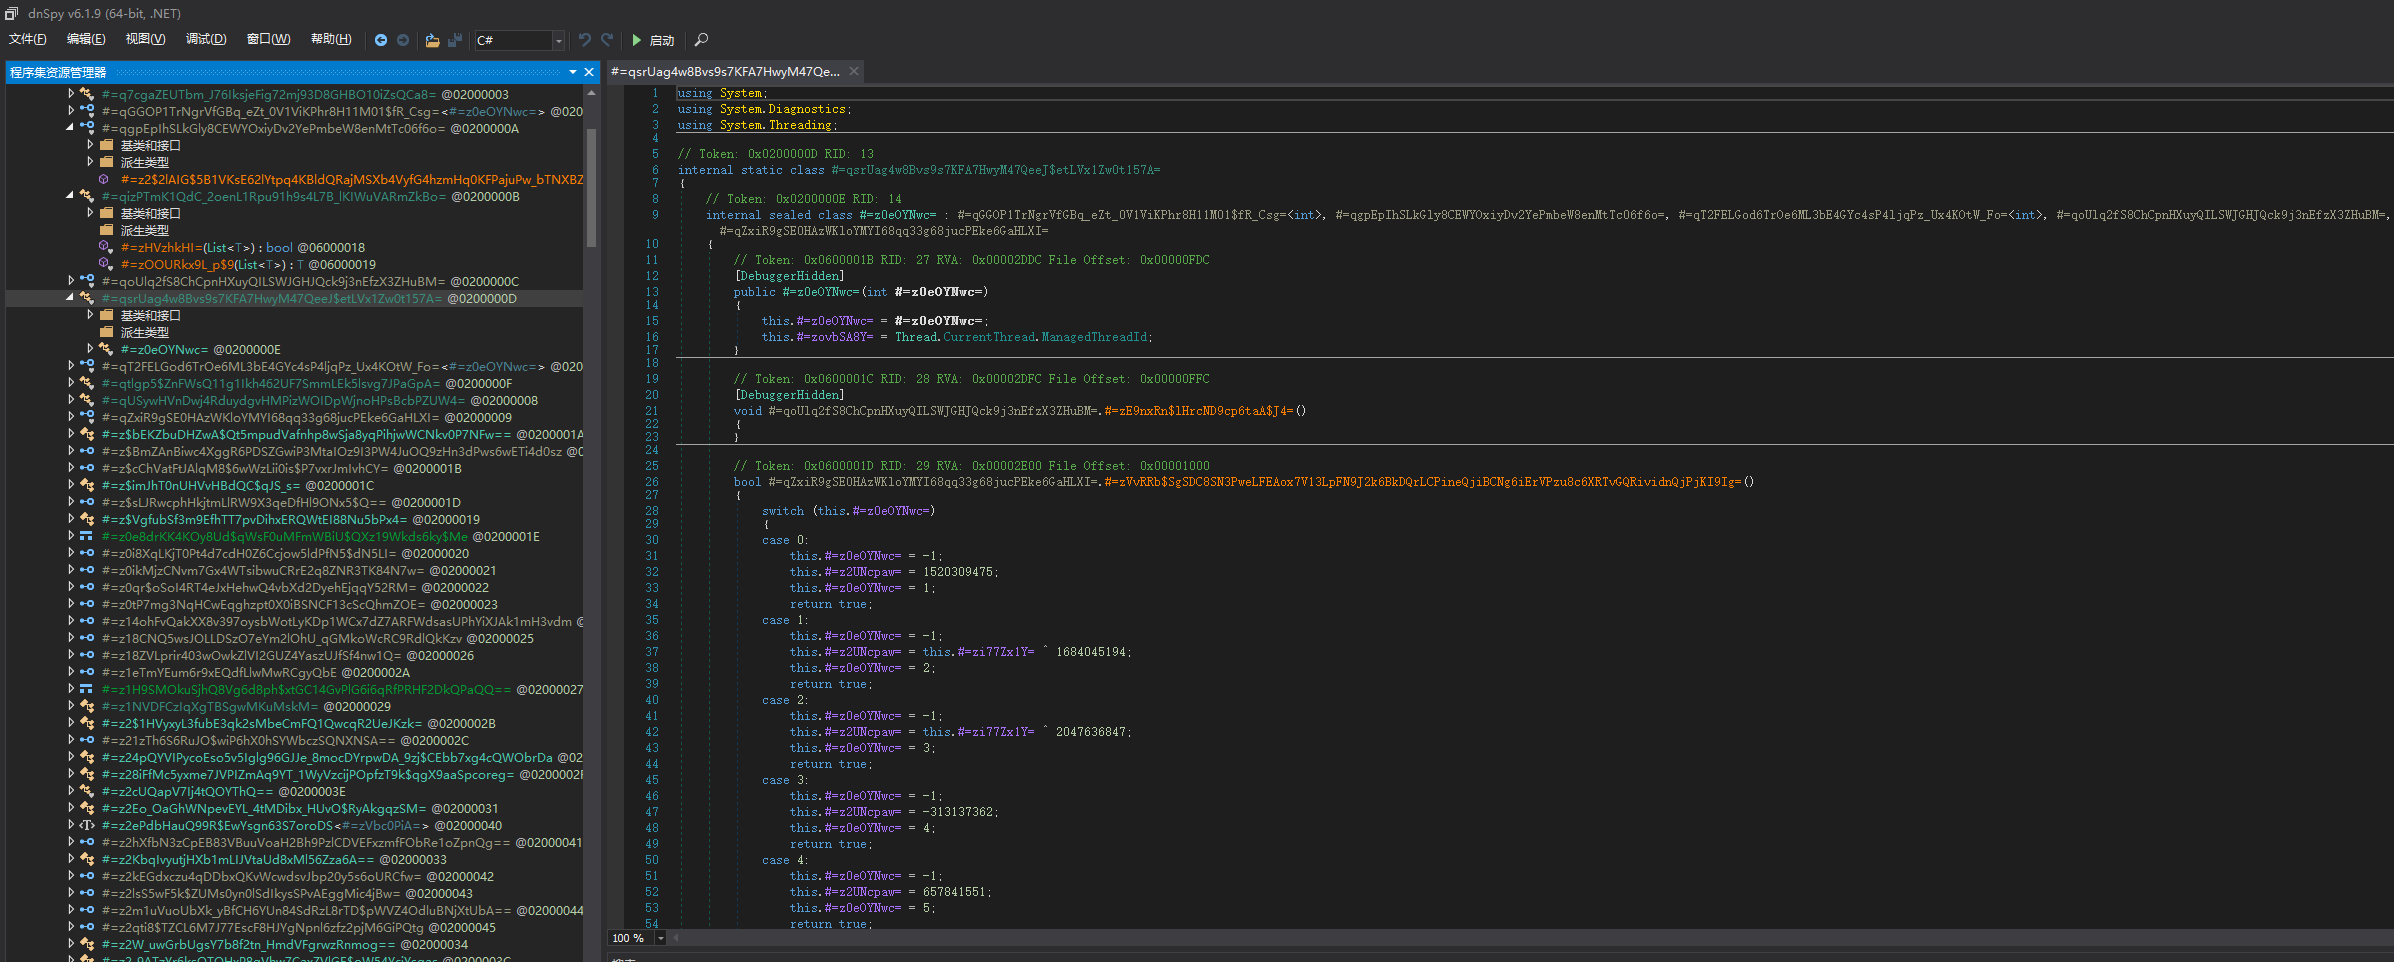Image resolution: width=2394 pixels, height=962 pixels.
Task: Open the 程序集资源管理器 panel options arrow
Action: click(573, 72)
